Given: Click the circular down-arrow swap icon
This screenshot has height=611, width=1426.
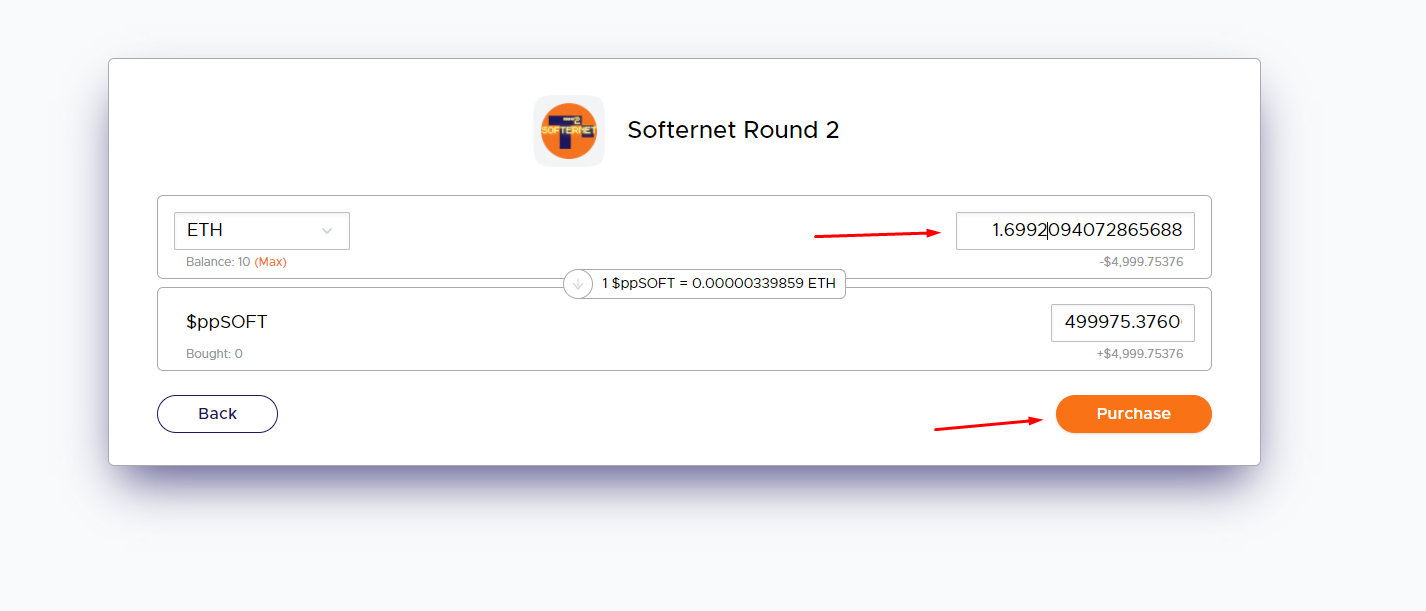Looking at the screenshot, I should (x=578, y=284).
